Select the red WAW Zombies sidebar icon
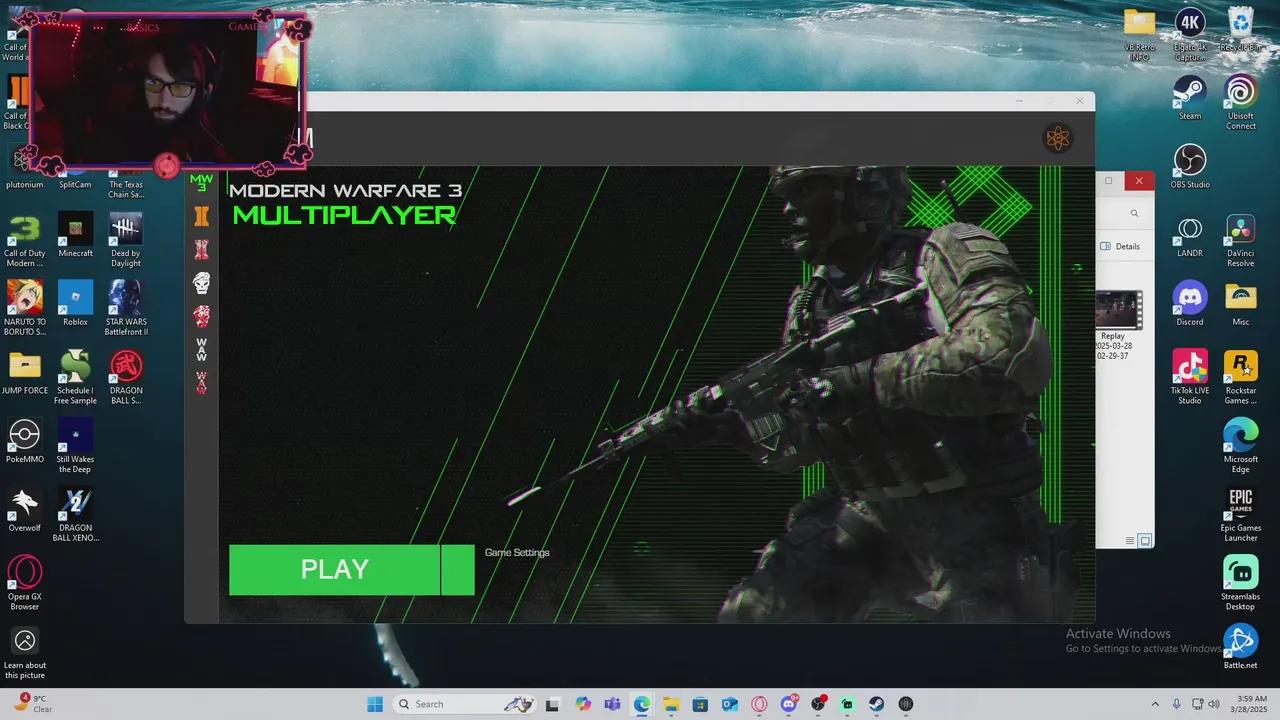 click(x=201, y=382)
